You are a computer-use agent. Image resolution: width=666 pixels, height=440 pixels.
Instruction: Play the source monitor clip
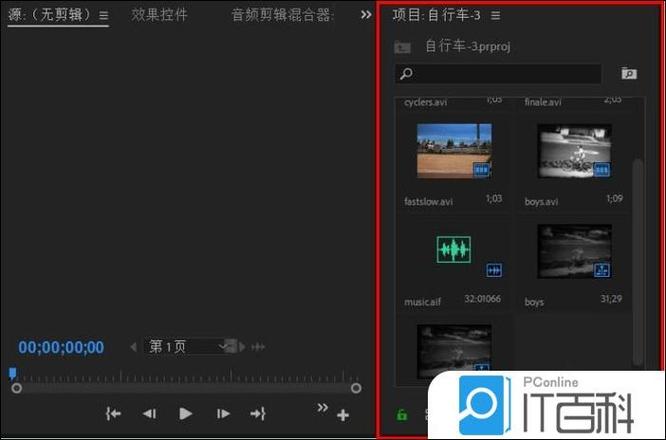[x=185, y=414]
